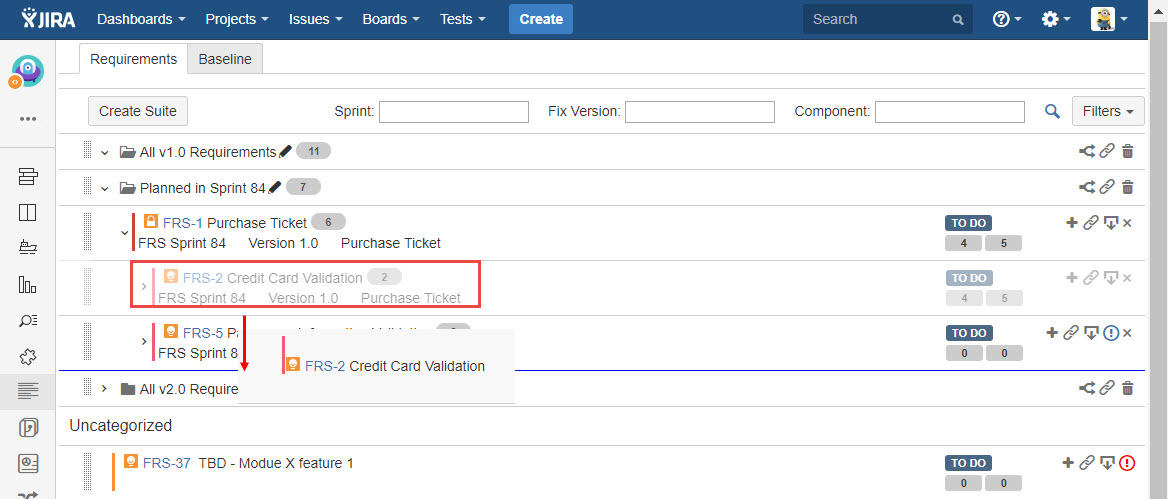Collapse the All v1.0 Requirements suite
1168x499 pixels.
pos(104,152)
